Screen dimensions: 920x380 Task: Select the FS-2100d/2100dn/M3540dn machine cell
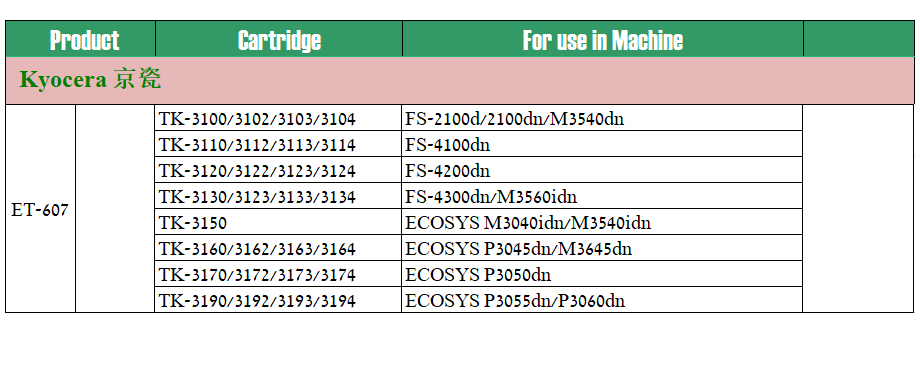pyautogui.click(x=602, y=118)
